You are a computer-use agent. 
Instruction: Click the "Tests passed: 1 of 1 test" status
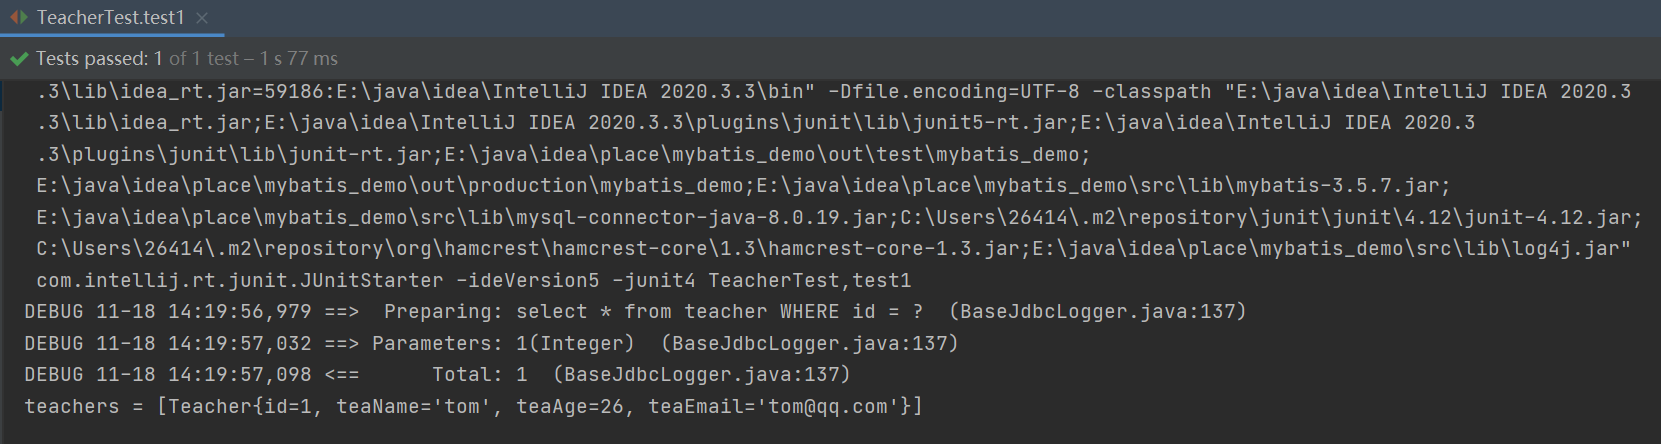point(137,59)
